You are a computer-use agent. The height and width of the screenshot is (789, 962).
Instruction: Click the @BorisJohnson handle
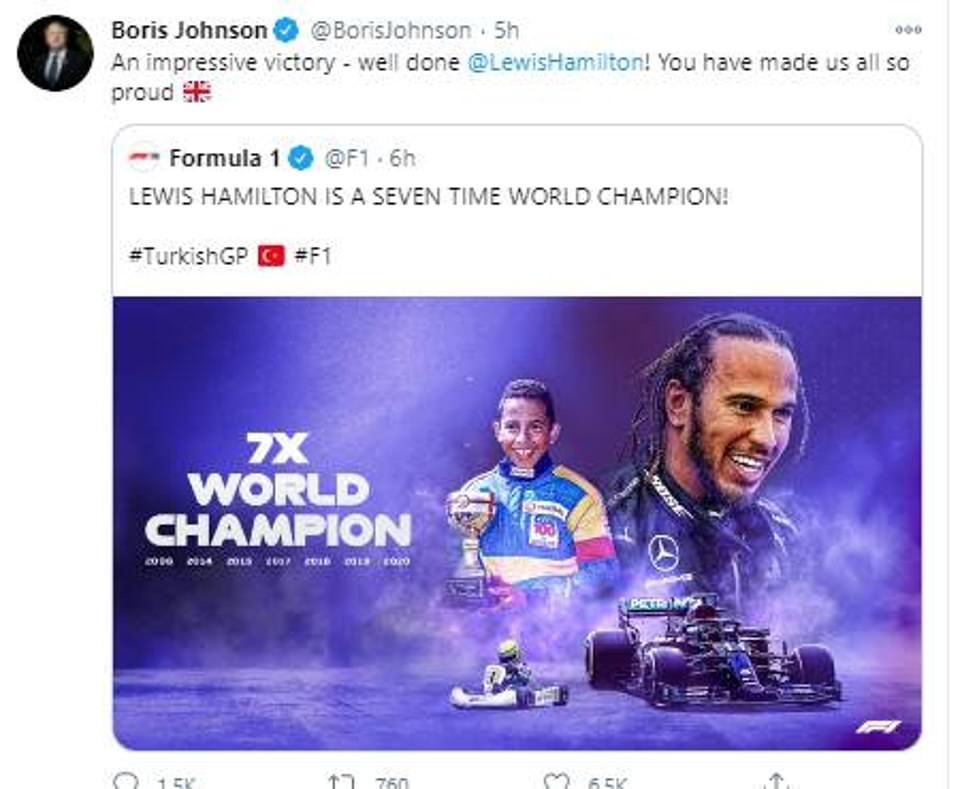pos(391,31)
